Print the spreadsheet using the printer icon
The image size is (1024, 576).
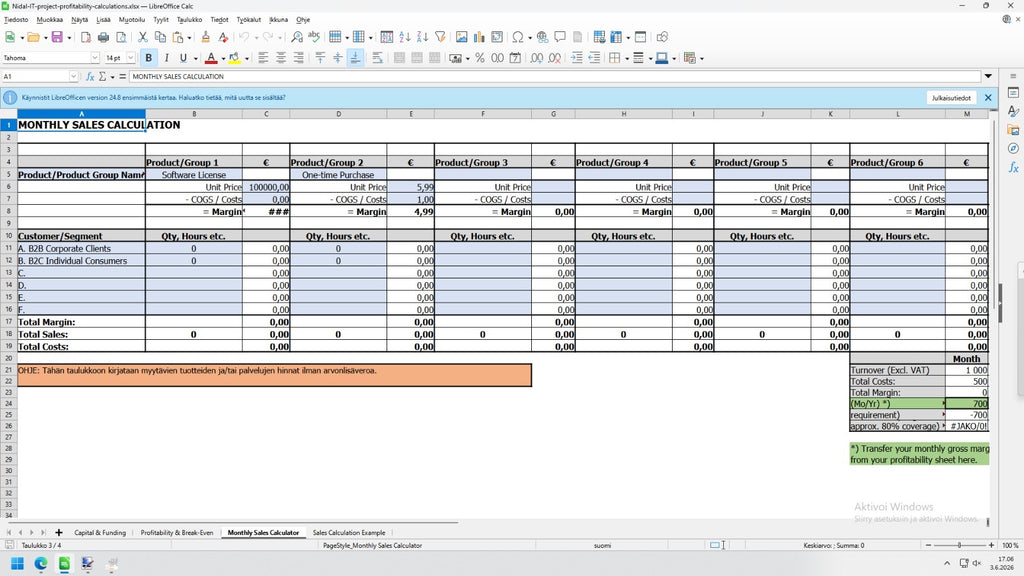(103, 37)
